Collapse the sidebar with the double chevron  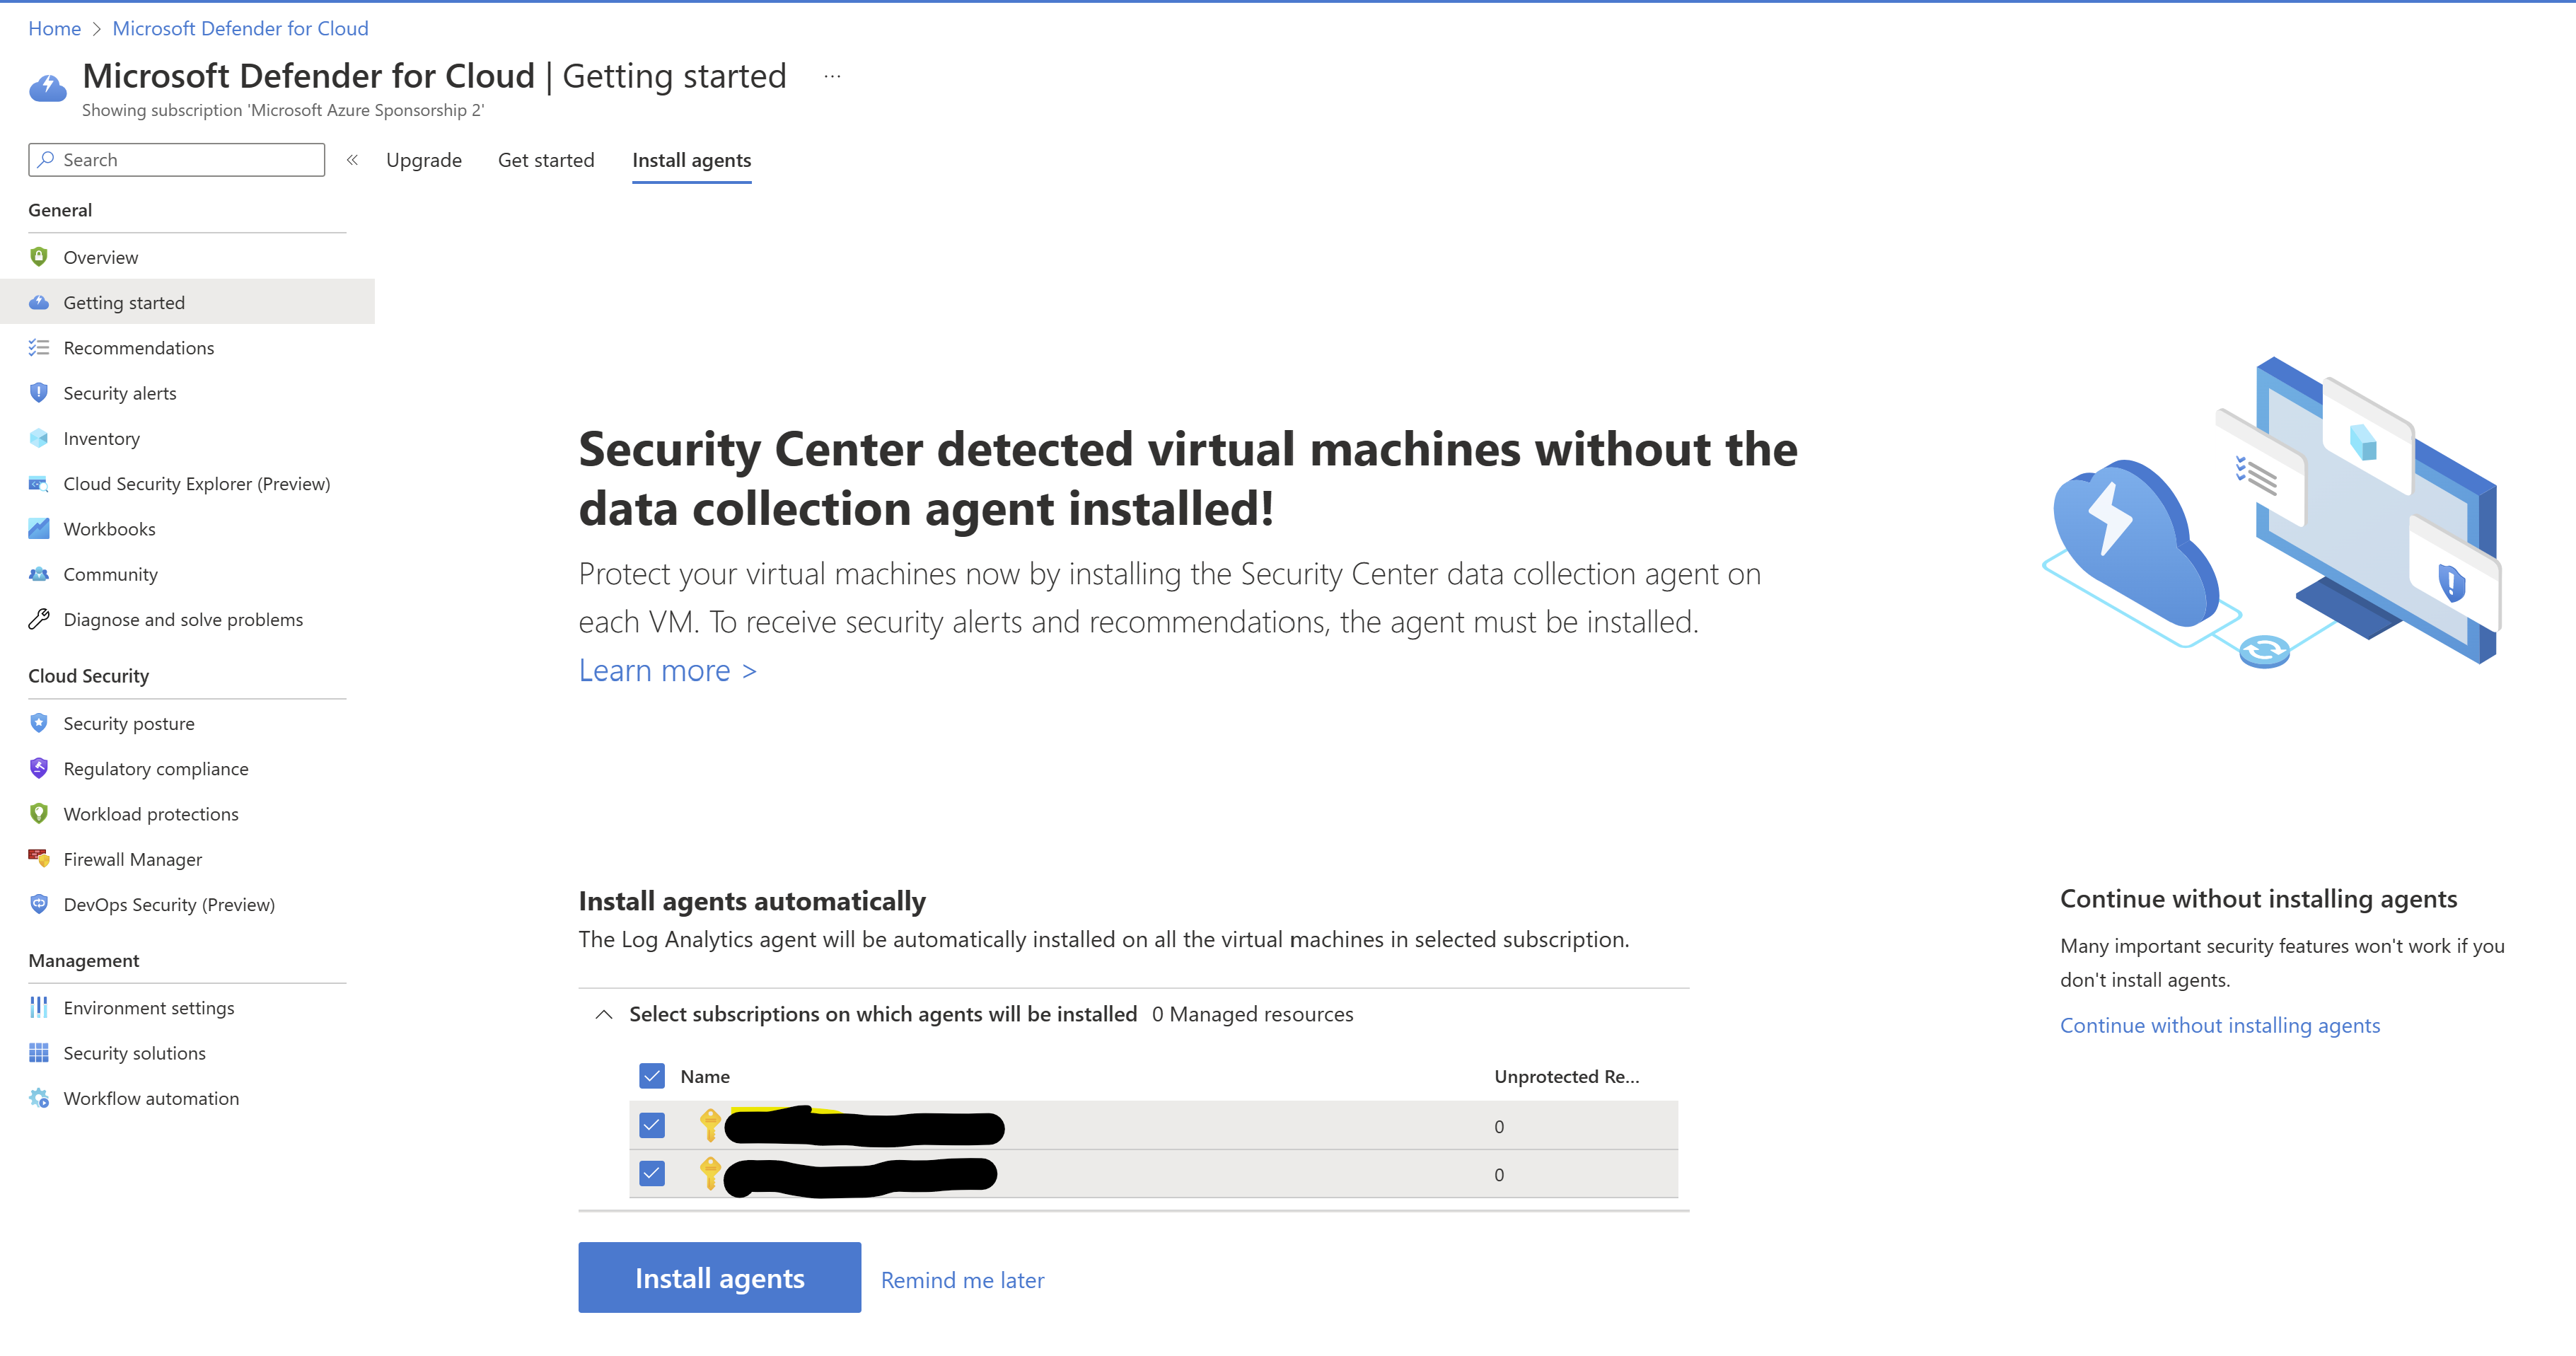[352, 159]
